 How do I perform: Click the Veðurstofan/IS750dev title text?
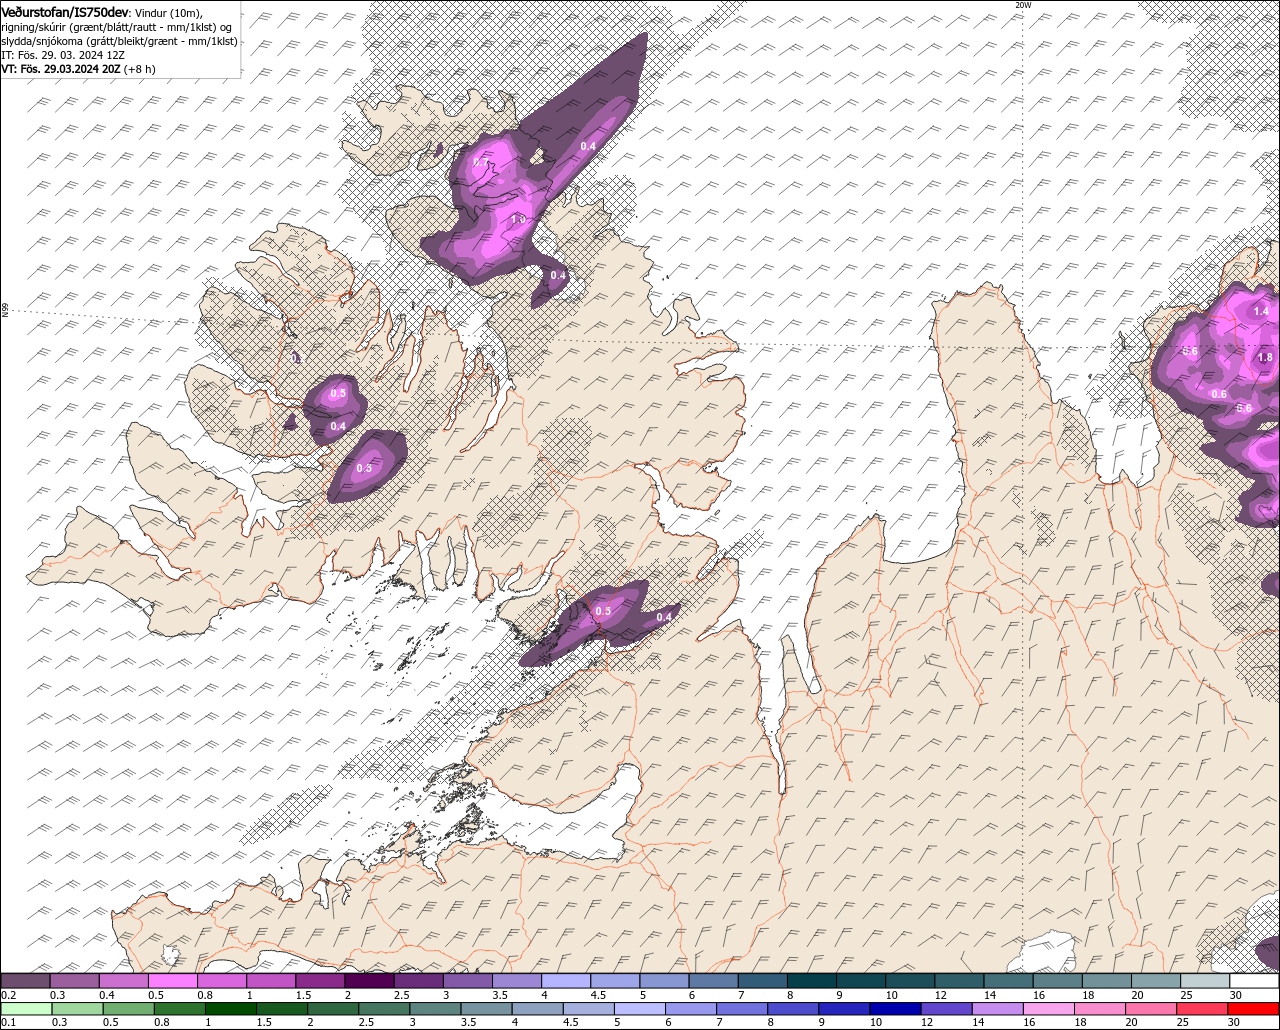click(x=65, y=12)
